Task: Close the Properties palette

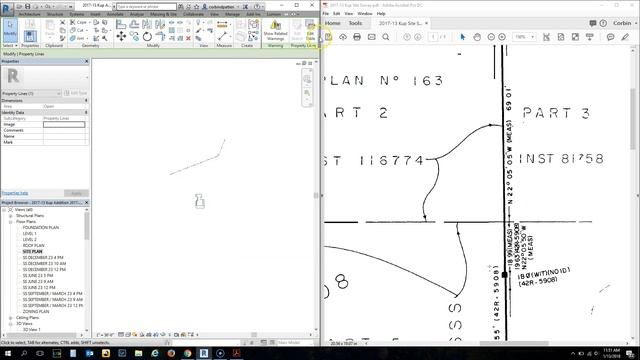Action: tap(86, 61)
